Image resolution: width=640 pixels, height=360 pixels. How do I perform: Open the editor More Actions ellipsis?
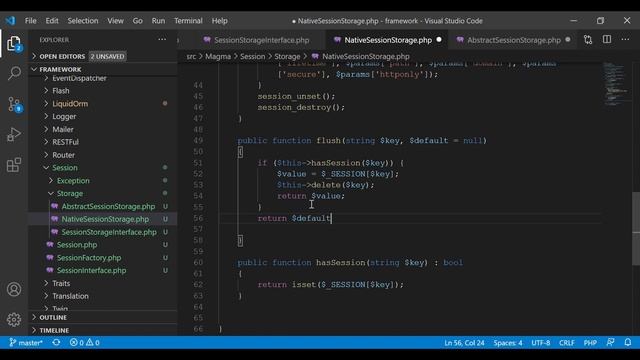tap(625, 40)
